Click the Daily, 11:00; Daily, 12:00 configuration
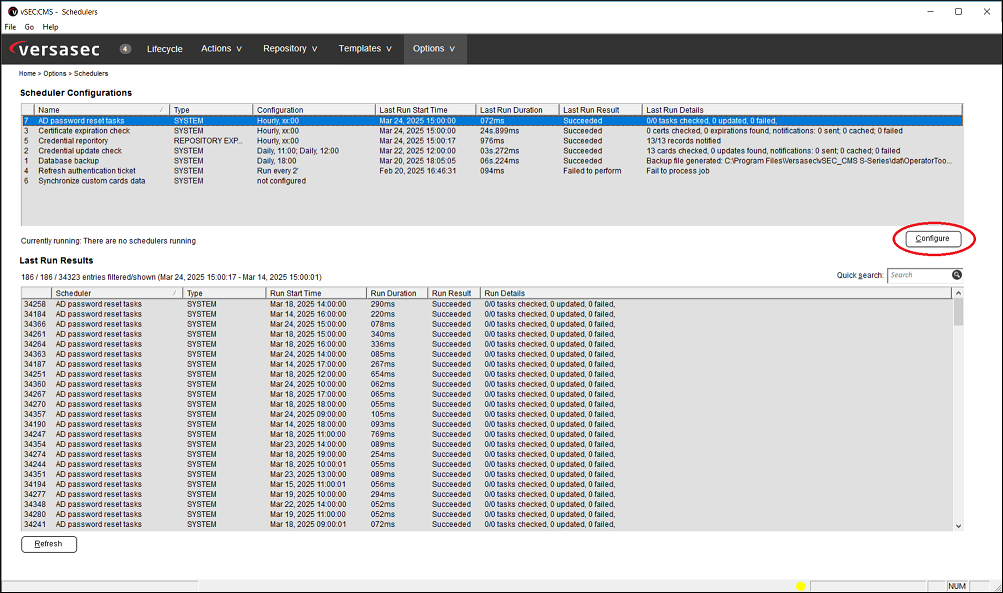This screenshot has width=1003, height=593. click(298, 151)
